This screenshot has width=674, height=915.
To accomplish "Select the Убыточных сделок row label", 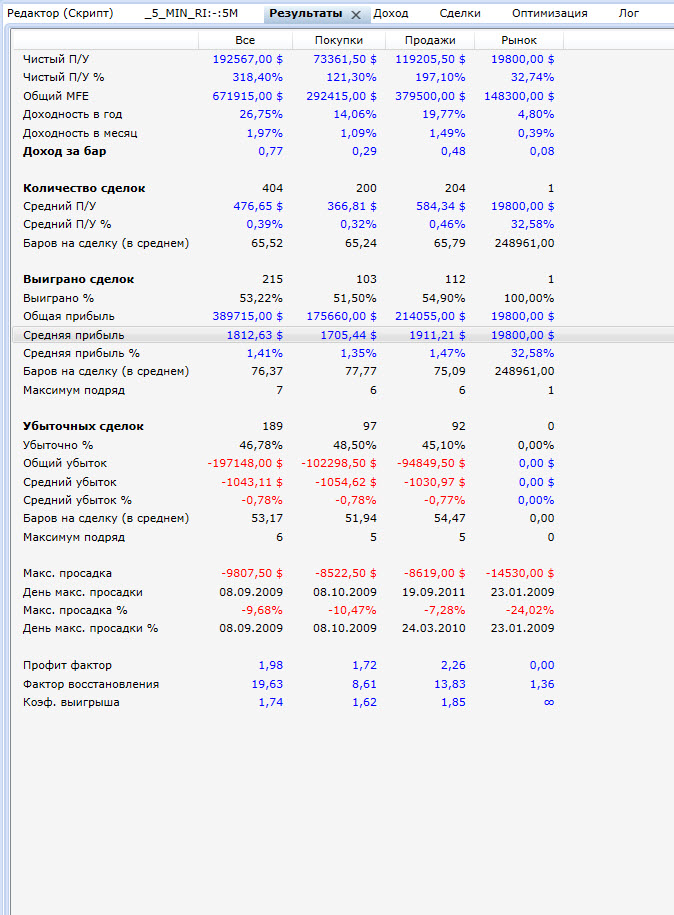I will click(x=83, y=426).
